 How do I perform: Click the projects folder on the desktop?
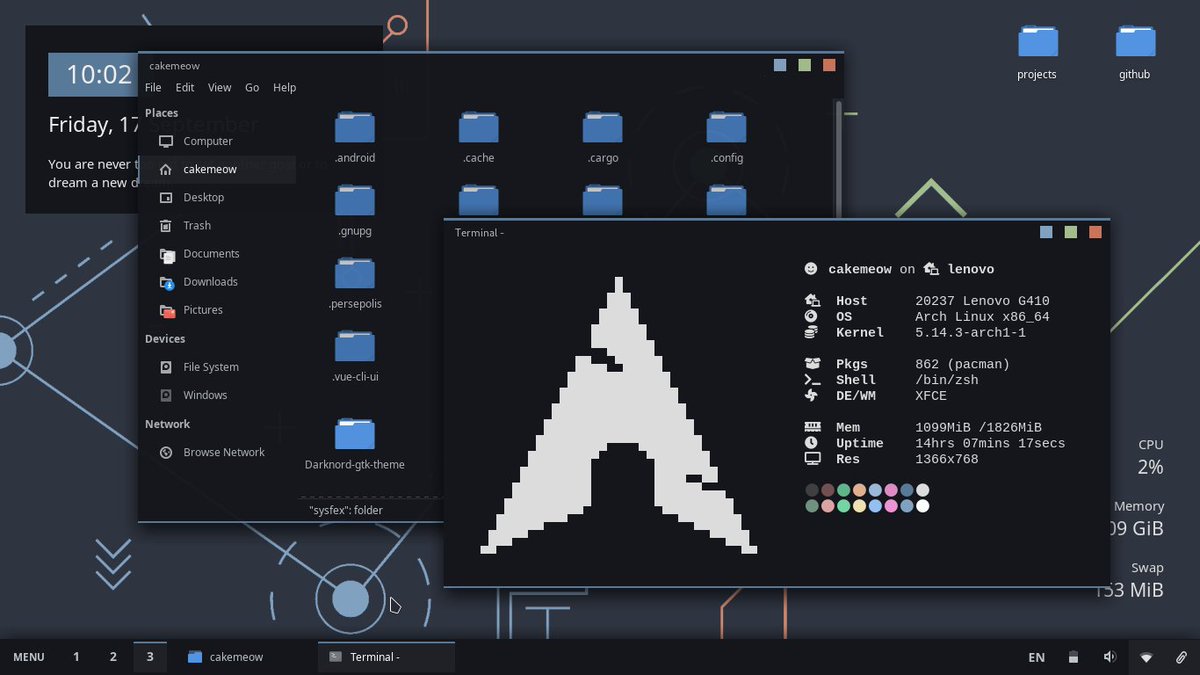coord(1037,41)
